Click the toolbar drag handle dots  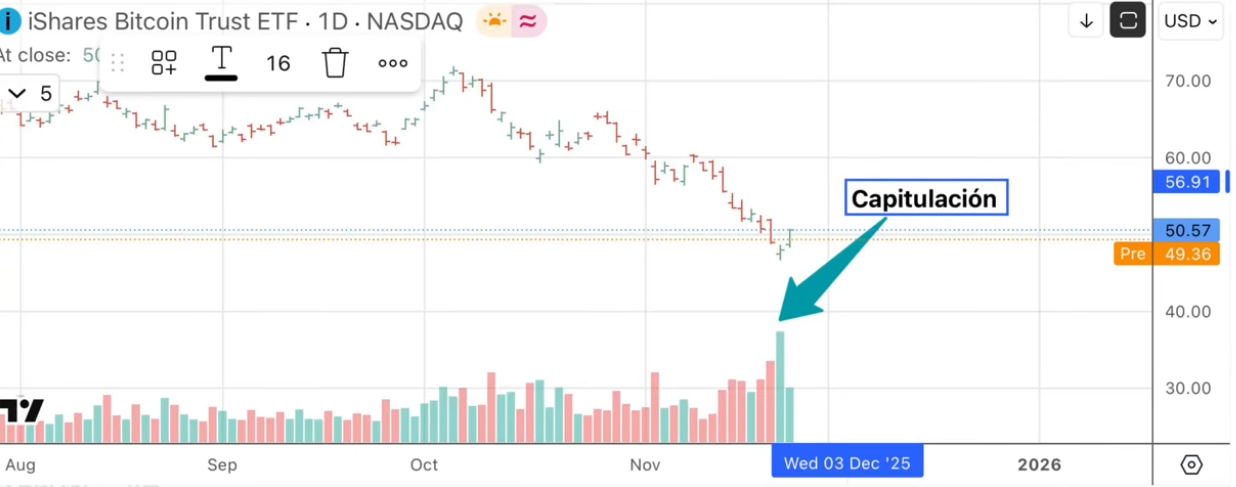(x=117, y=63)
